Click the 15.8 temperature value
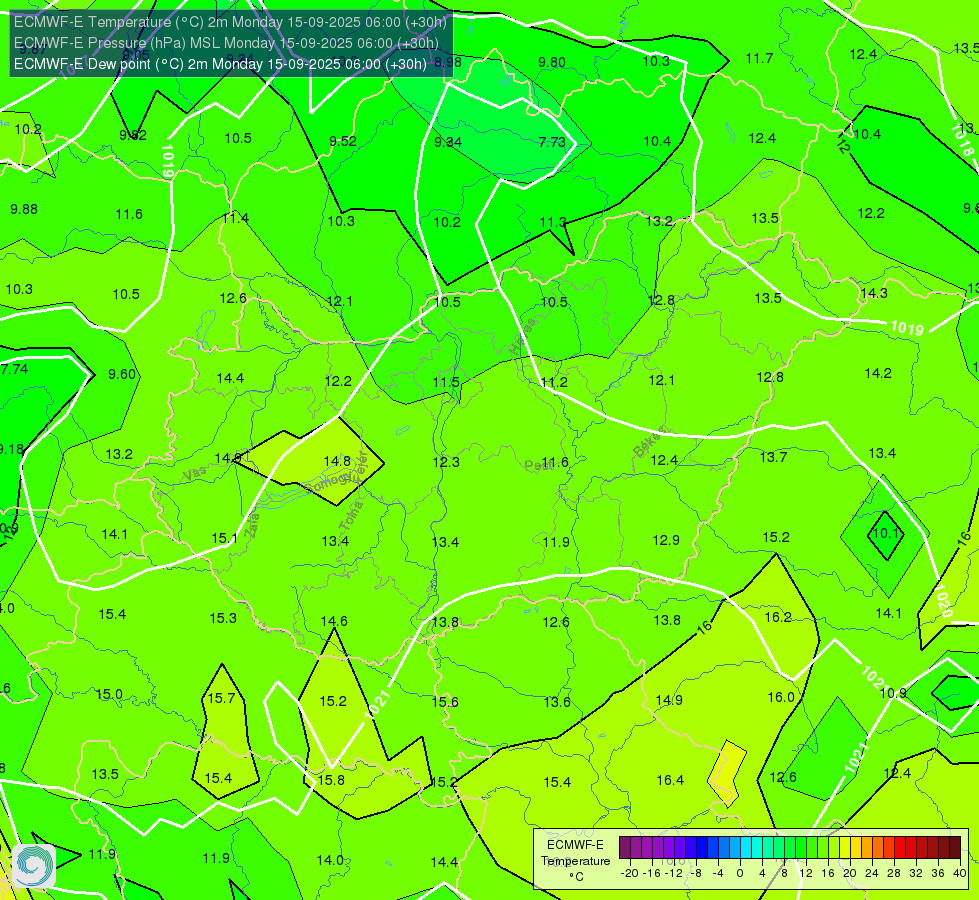979x900 pixels. tap(331, 780)
